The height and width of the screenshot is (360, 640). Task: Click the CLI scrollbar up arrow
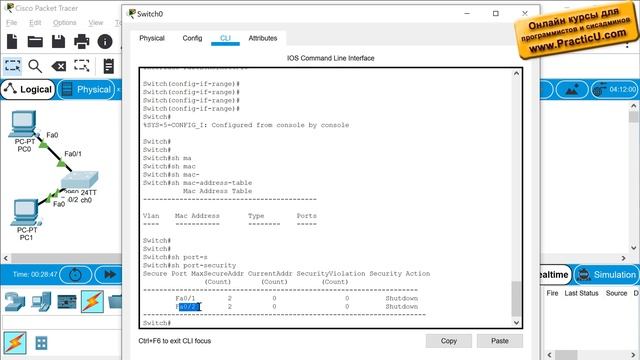click(516, 74)
